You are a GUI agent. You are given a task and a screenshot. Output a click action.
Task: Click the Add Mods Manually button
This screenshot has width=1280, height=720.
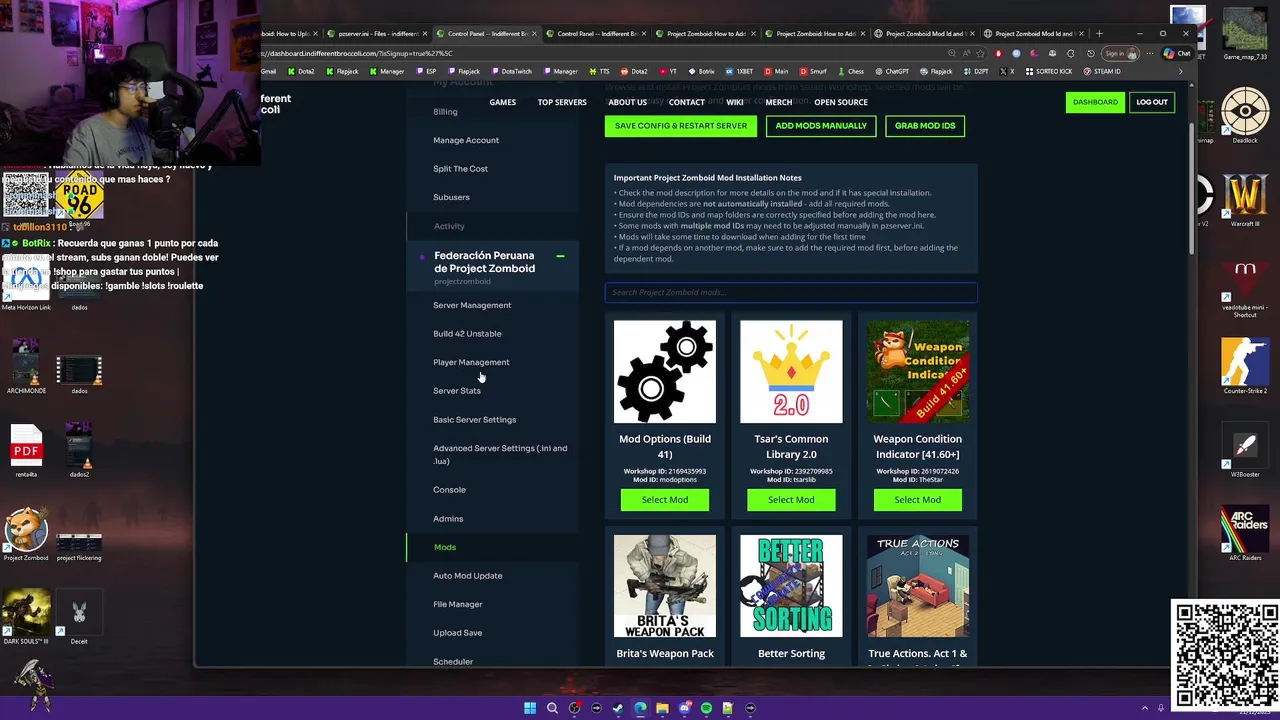coord(821,126)
